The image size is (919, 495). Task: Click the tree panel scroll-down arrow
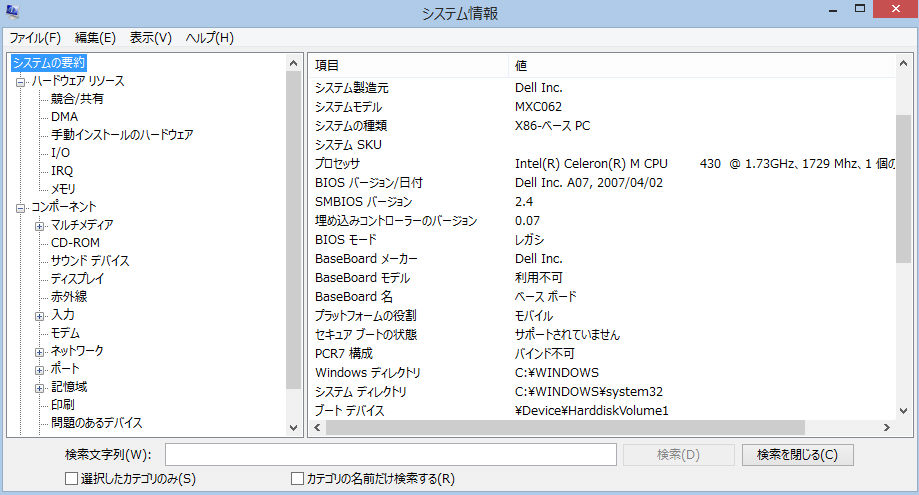[294, 427]
